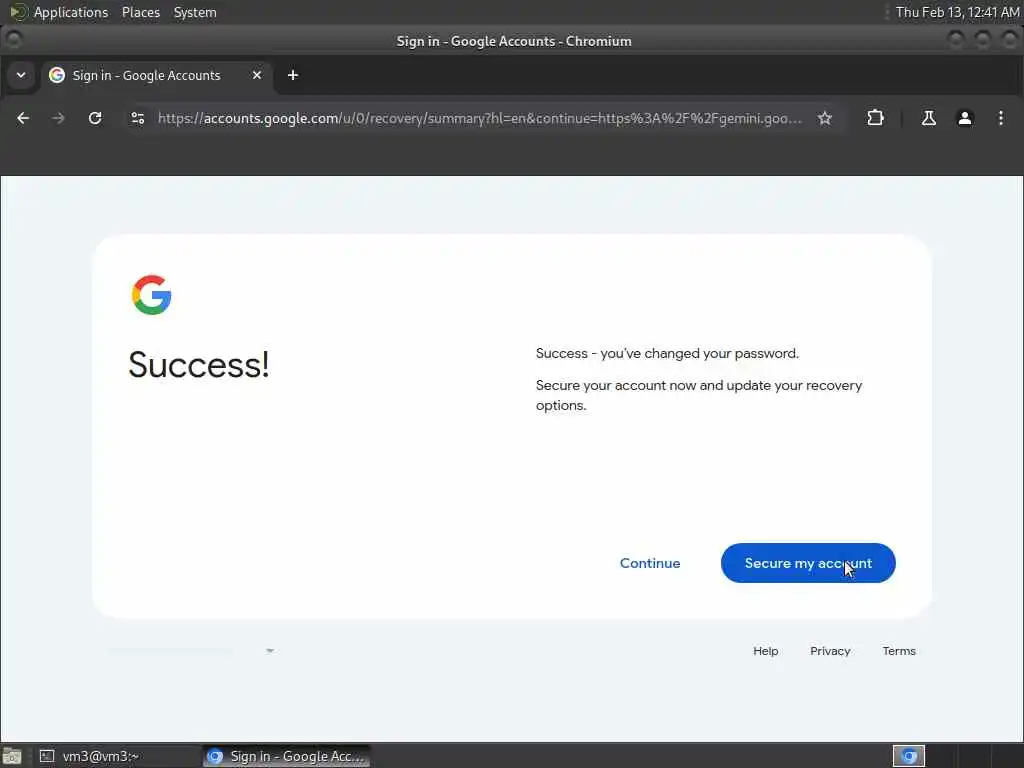Open the tab search dropdown arrow

coord(21,75)
